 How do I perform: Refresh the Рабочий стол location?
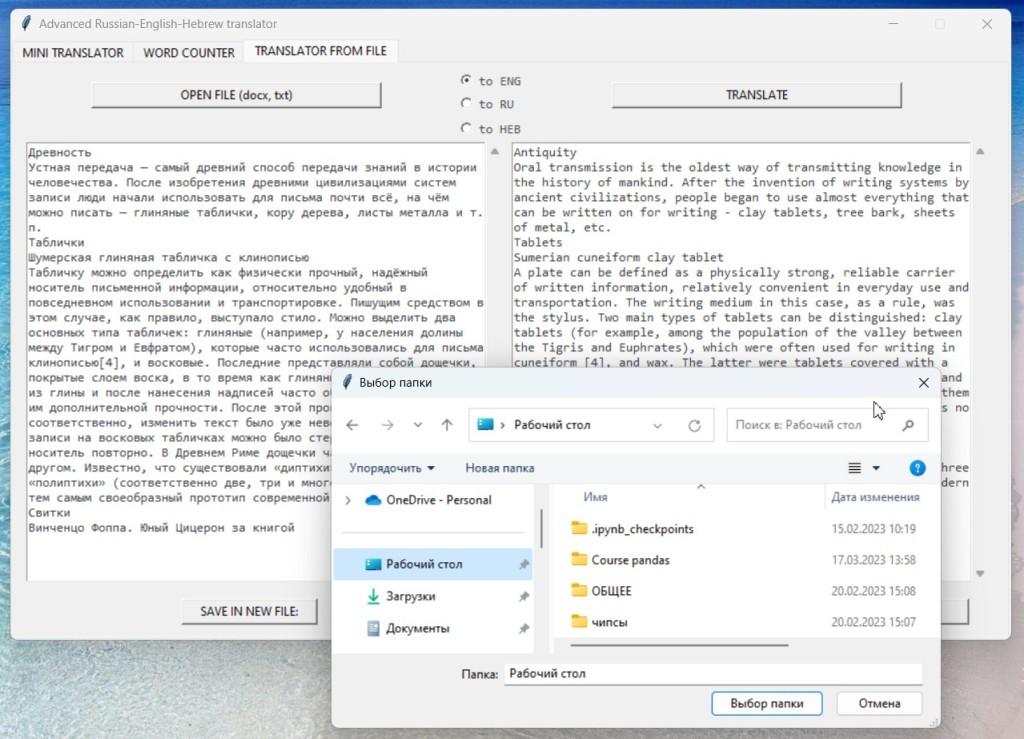coord(694,426)
